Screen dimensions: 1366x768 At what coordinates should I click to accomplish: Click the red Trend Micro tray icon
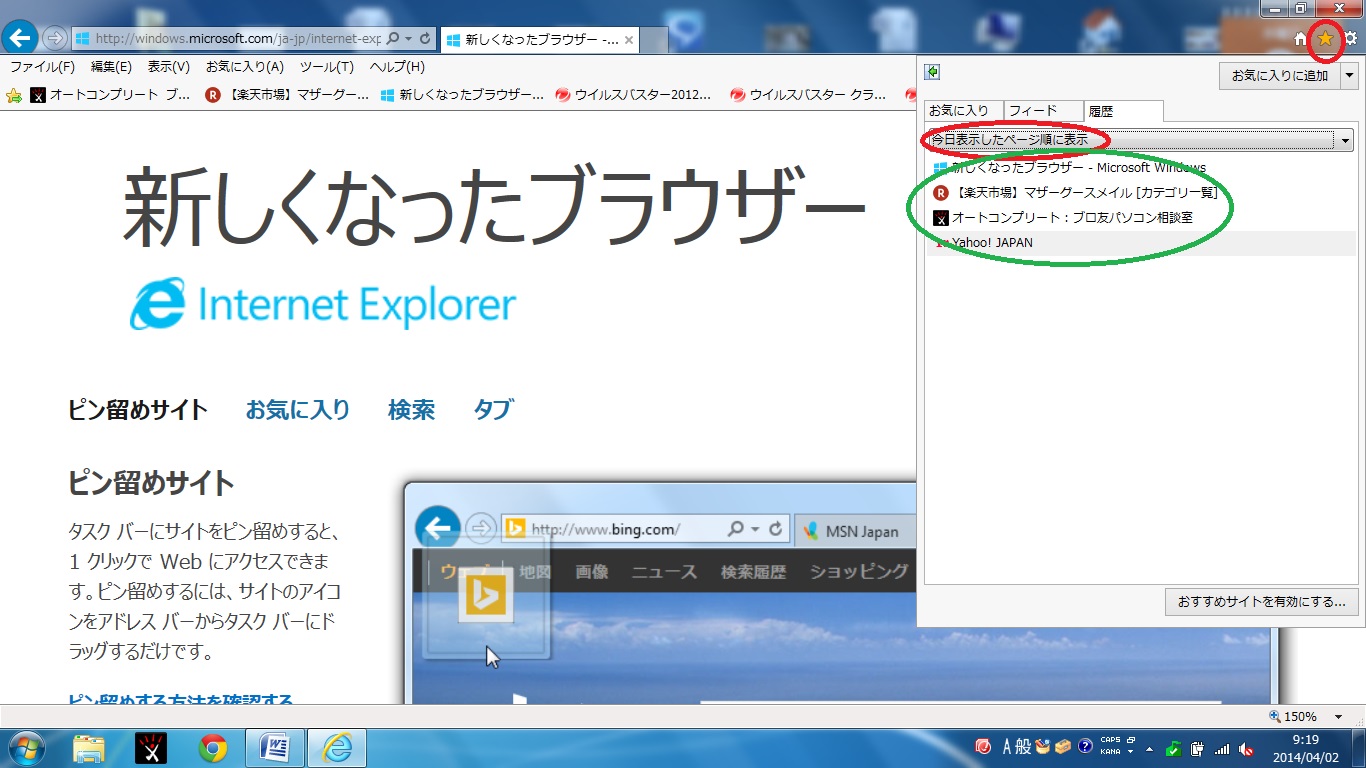(983, 747)
